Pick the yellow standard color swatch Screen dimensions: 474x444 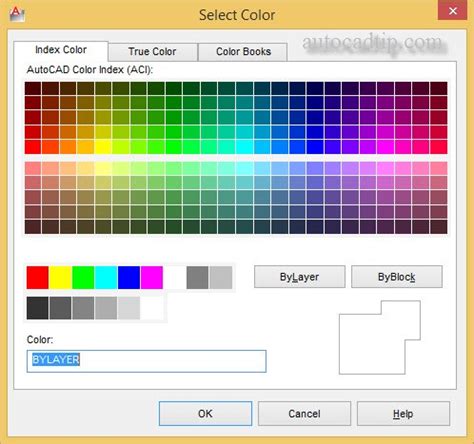pos(60,277)
